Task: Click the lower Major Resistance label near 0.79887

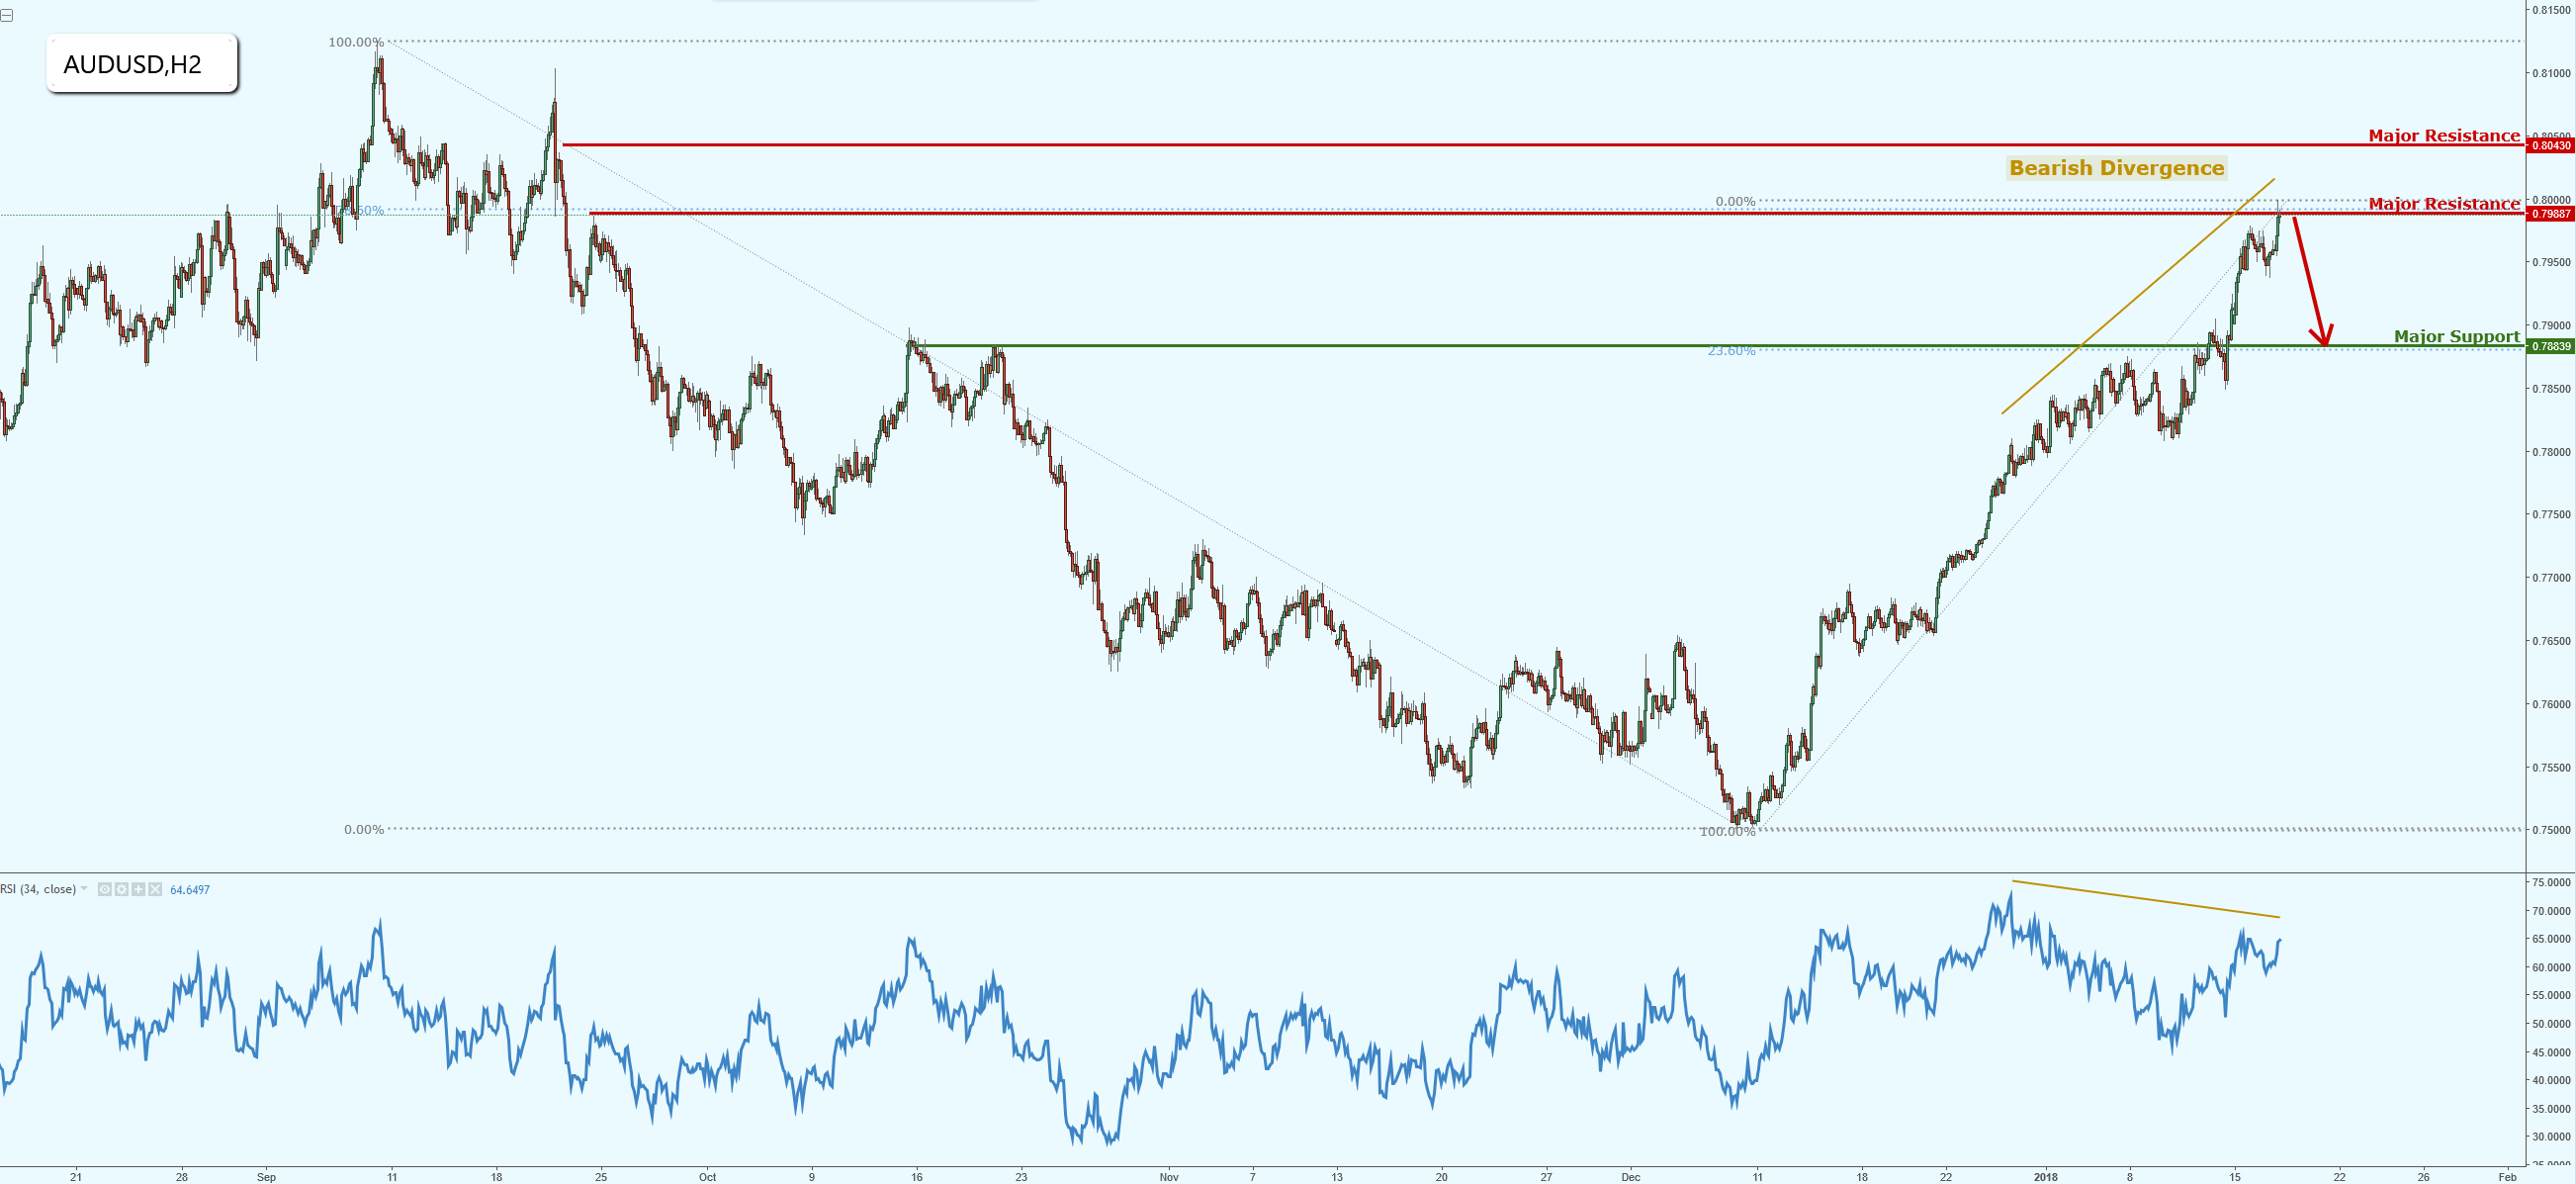Action: tap(2443, 204)
